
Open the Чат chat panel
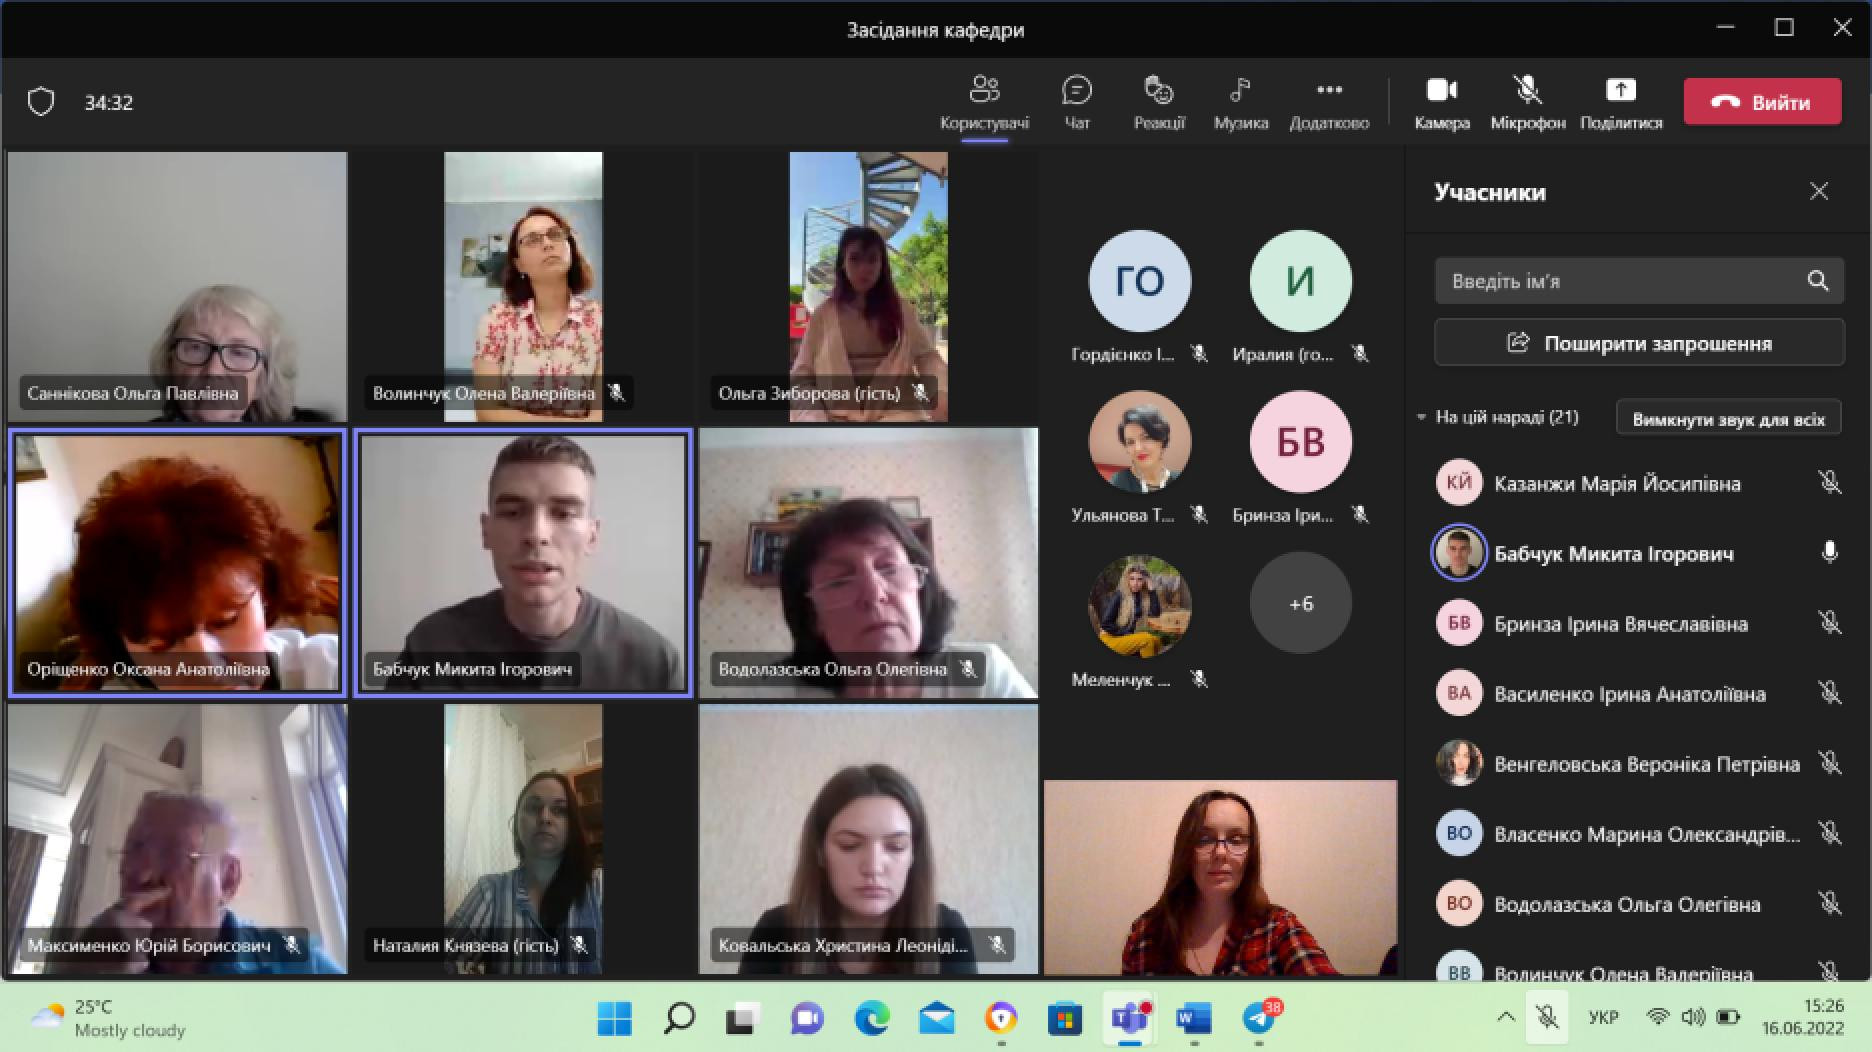tap(1076, 102)
